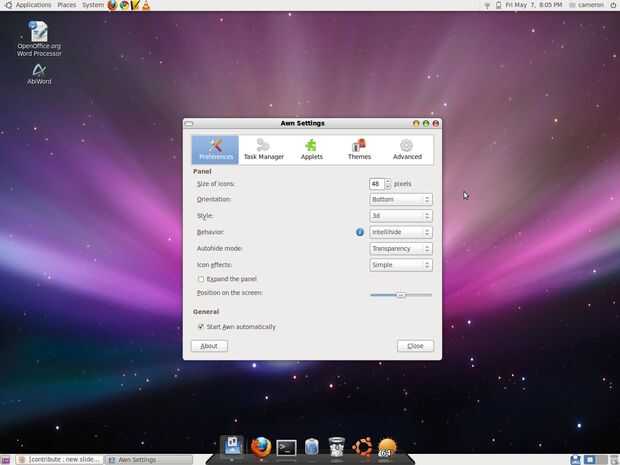
Task: Click the Ubuntu logo dock icon
Action: pyautogui.click(x=362, y=447)
